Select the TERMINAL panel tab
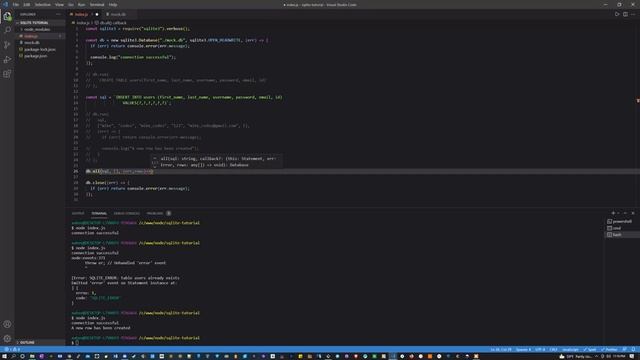The height and width of the screenshot is (360, 640). pyautogui.click(x=99, y=213)
